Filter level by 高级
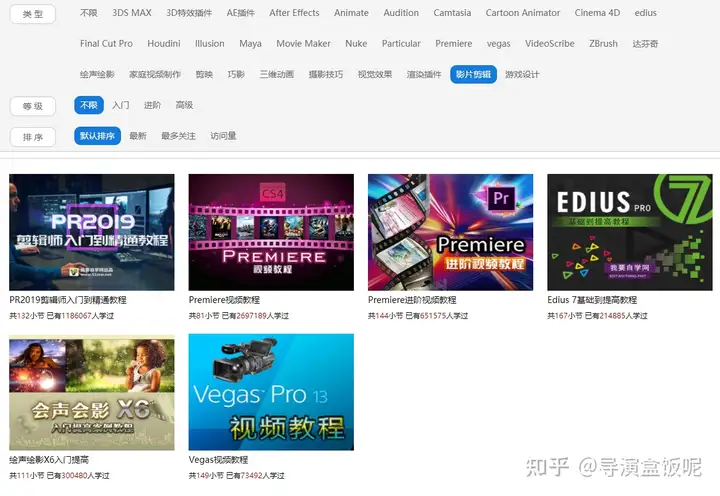 184,105
